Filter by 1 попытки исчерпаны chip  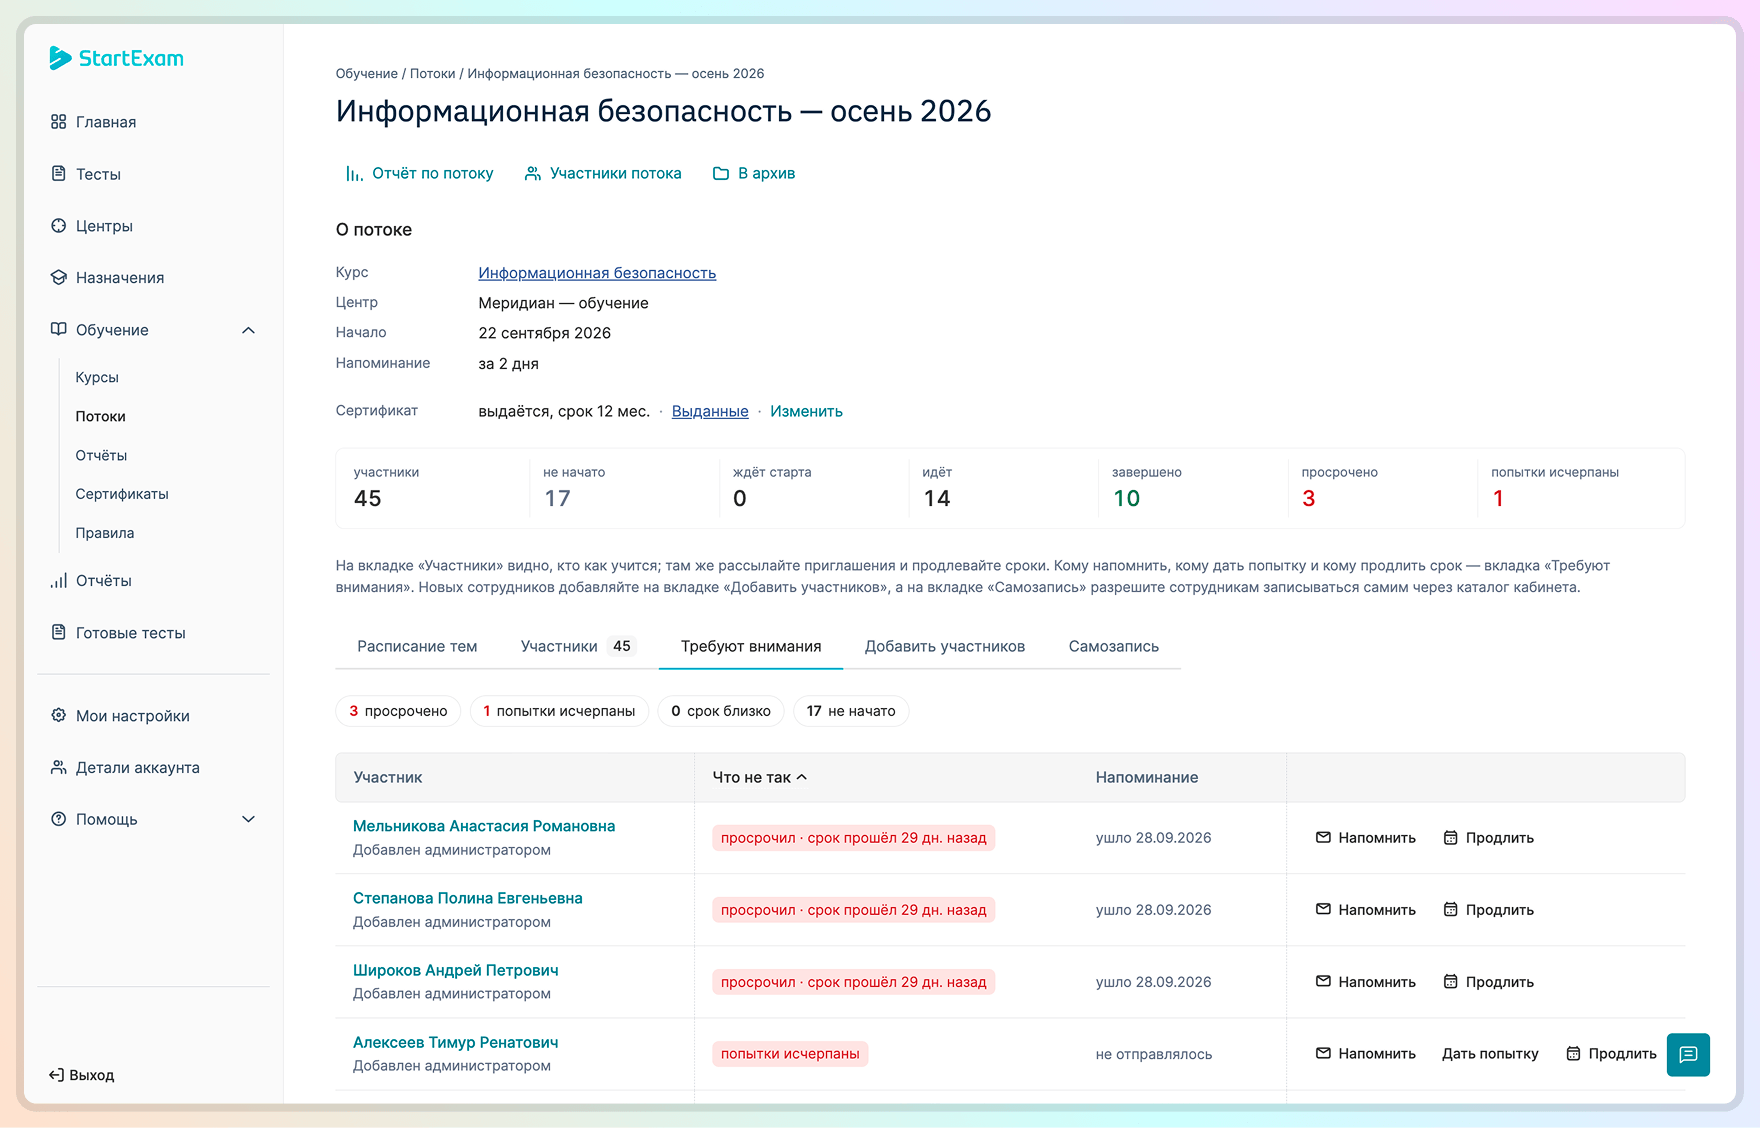pyautogui.click(x=559, y=711)
